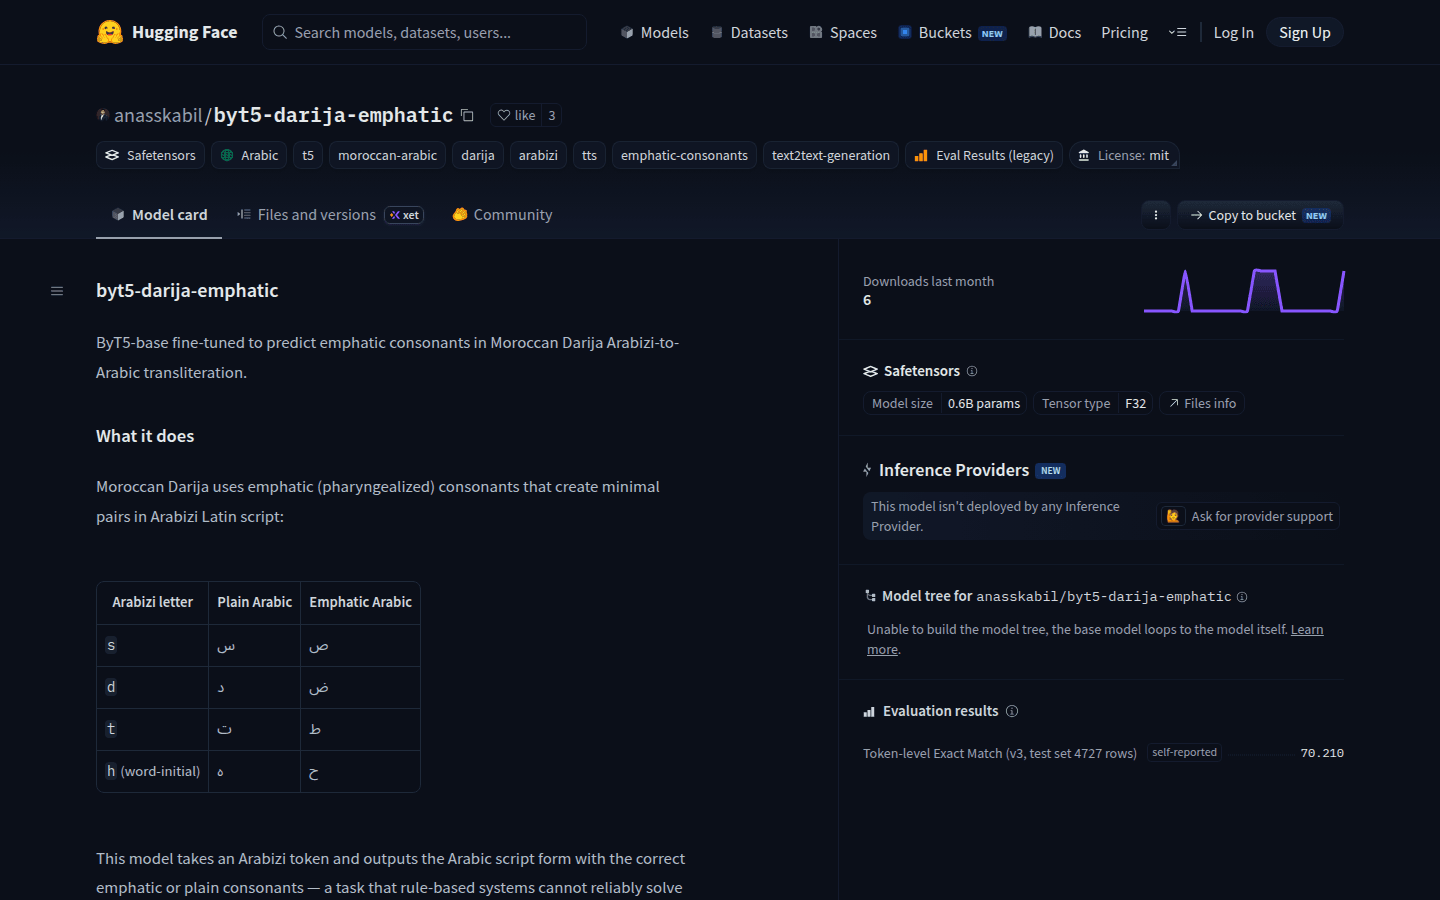Click the 'What it does' heading
Image resolution: width=1440 pixels, height=900 pixels.
click(145, 436)
